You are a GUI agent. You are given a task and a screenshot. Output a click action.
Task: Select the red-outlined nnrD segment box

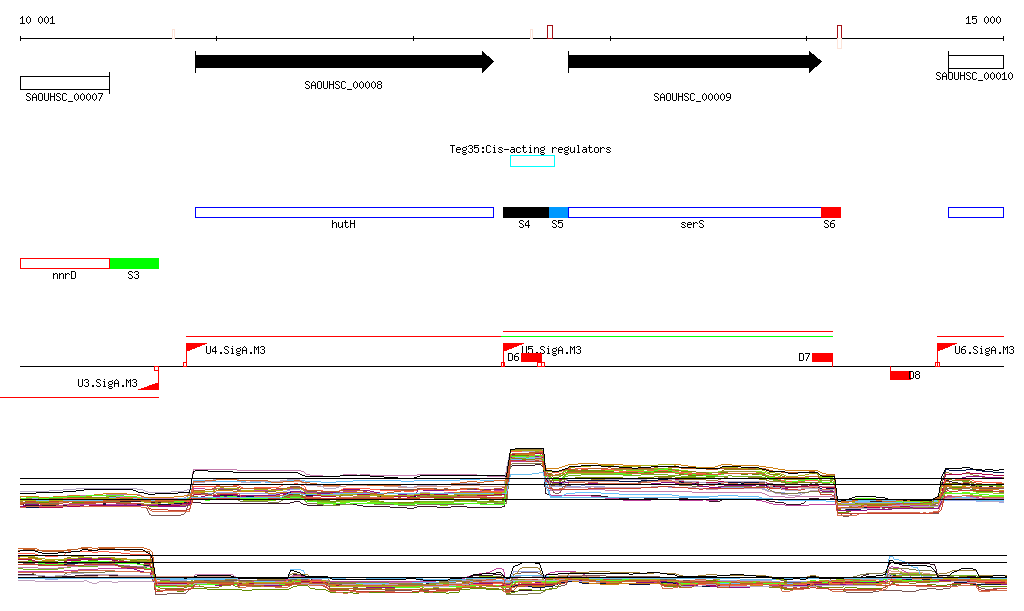tap(64, 263)
